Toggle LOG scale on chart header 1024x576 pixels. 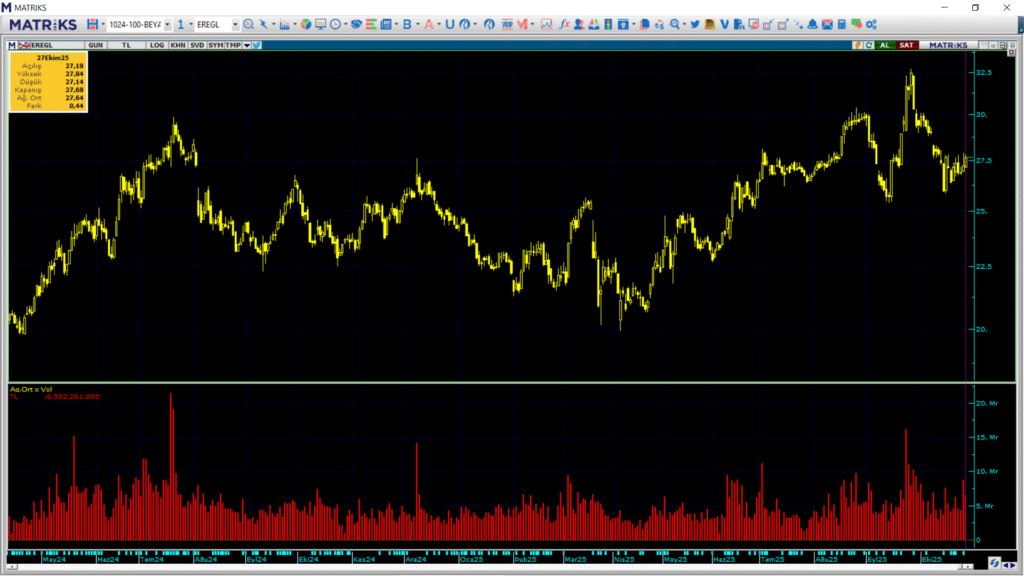pyautogui.click(x=157, y=45)
